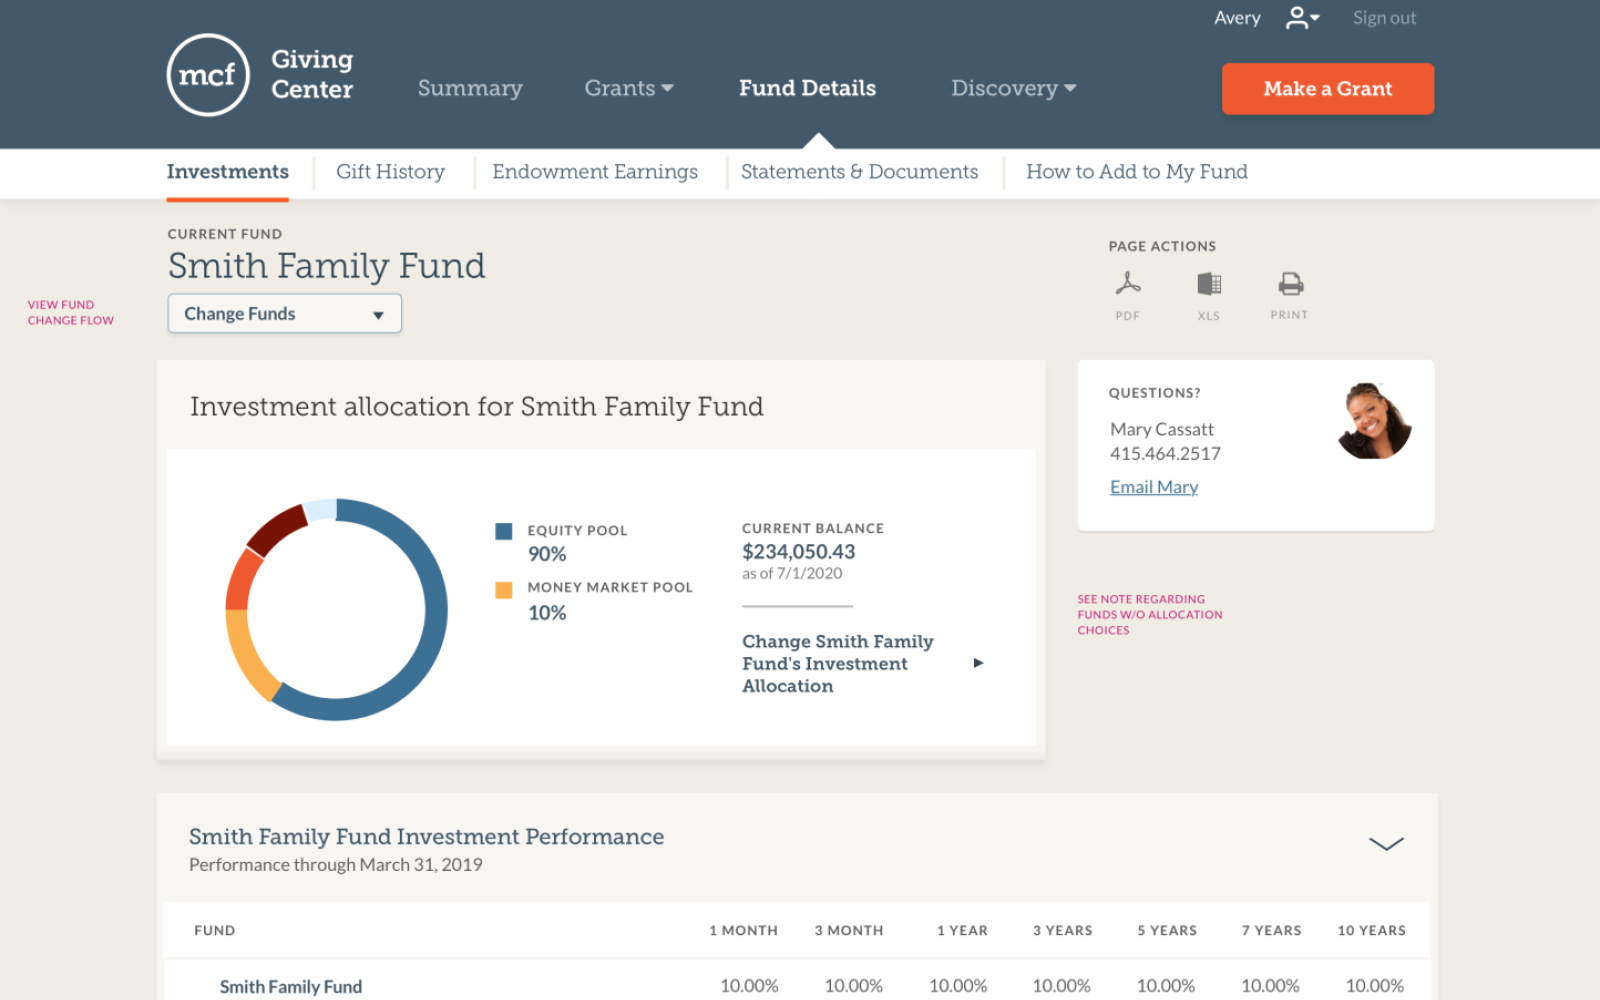Export page as PDF icon
The image size is (1600, 1000).
pos(1128,284)
